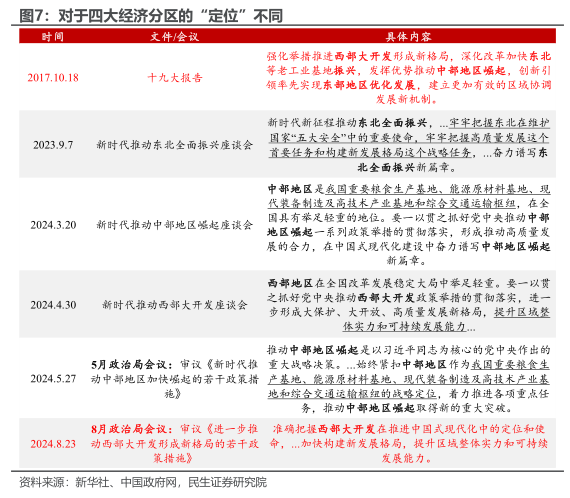The height and width of the screenshot is (498, 570).
Task: Click the 5月政治局会议 entry
Action: point(175,379)
